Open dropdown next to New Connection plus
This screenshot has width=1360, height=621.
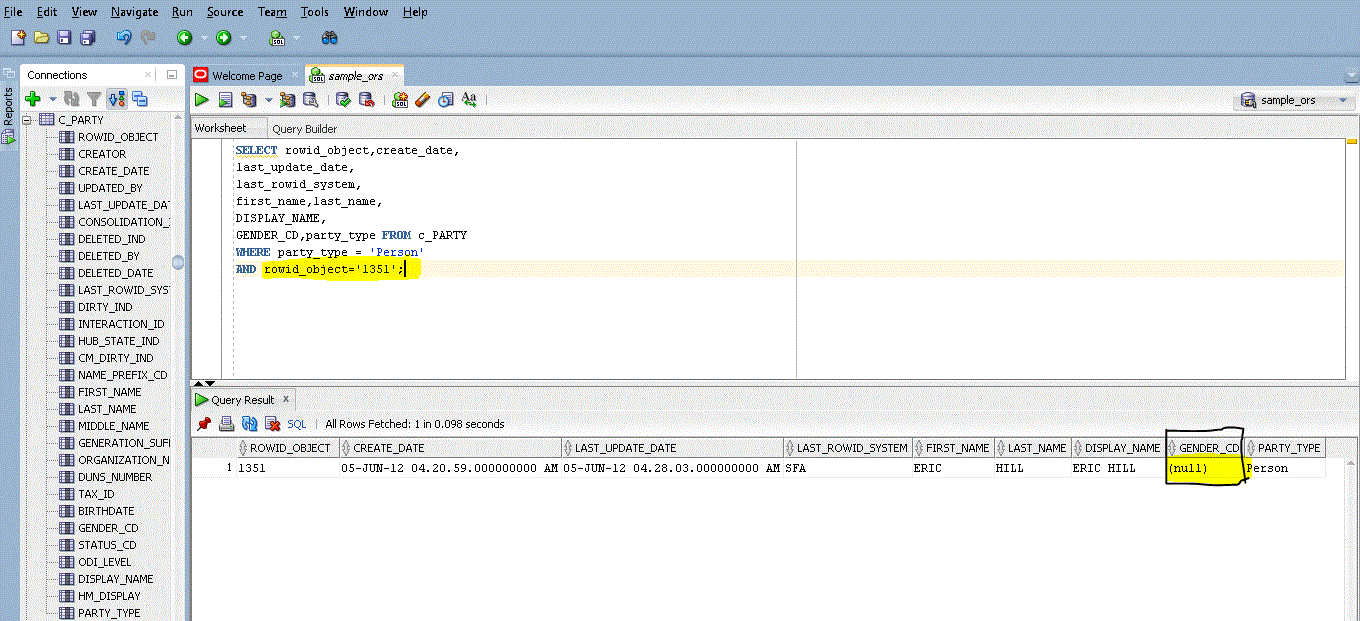tap(53, 99)
